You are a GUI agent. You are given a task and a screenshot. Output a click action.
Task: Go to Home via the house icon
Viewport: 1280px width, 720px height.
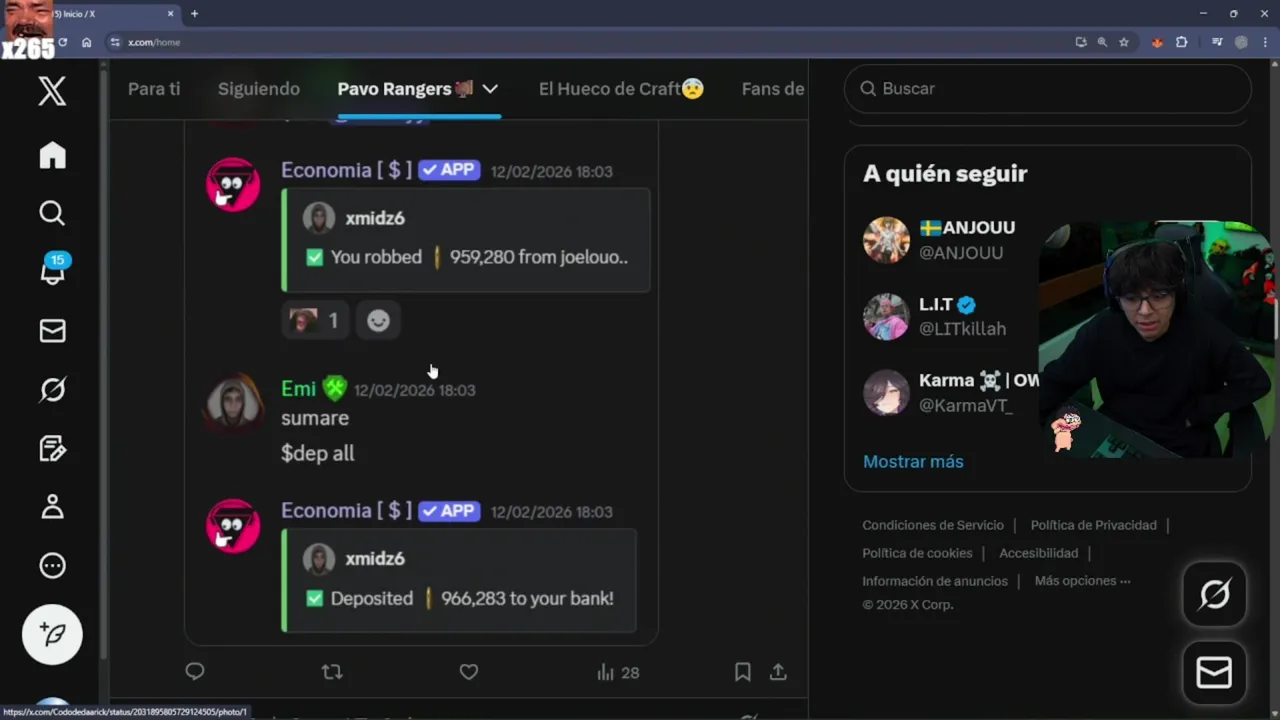point(52,155)
